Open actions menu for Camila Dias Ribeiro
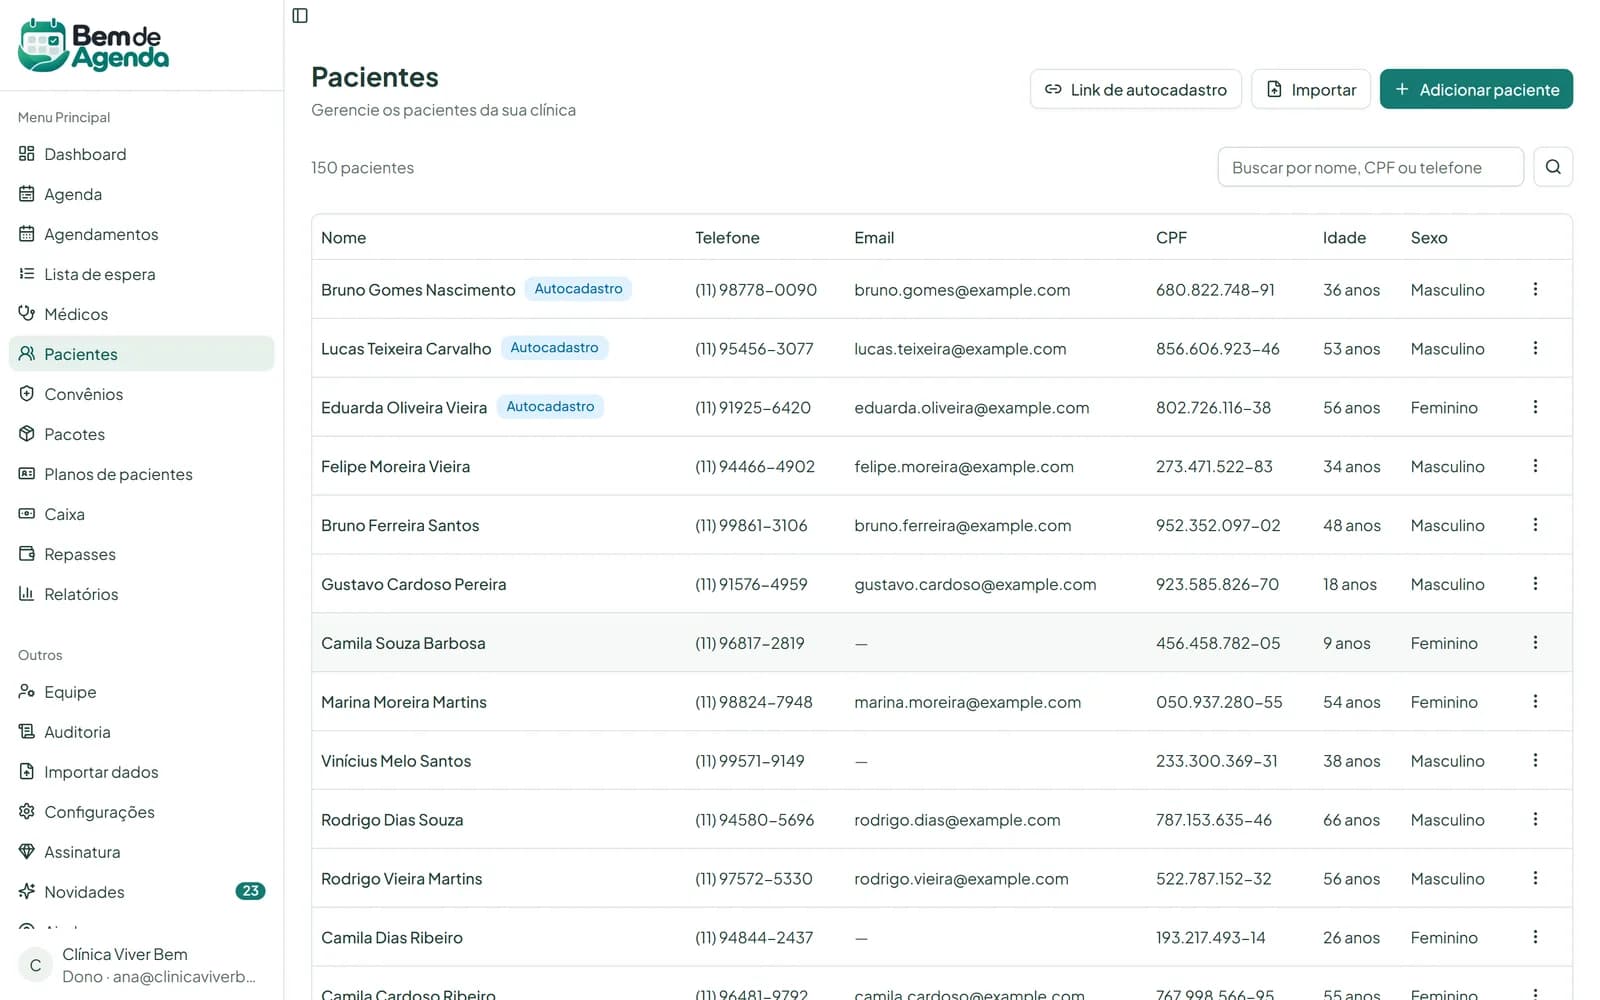Viewport: 1600px width, 1000px height. coord(1535,937)
